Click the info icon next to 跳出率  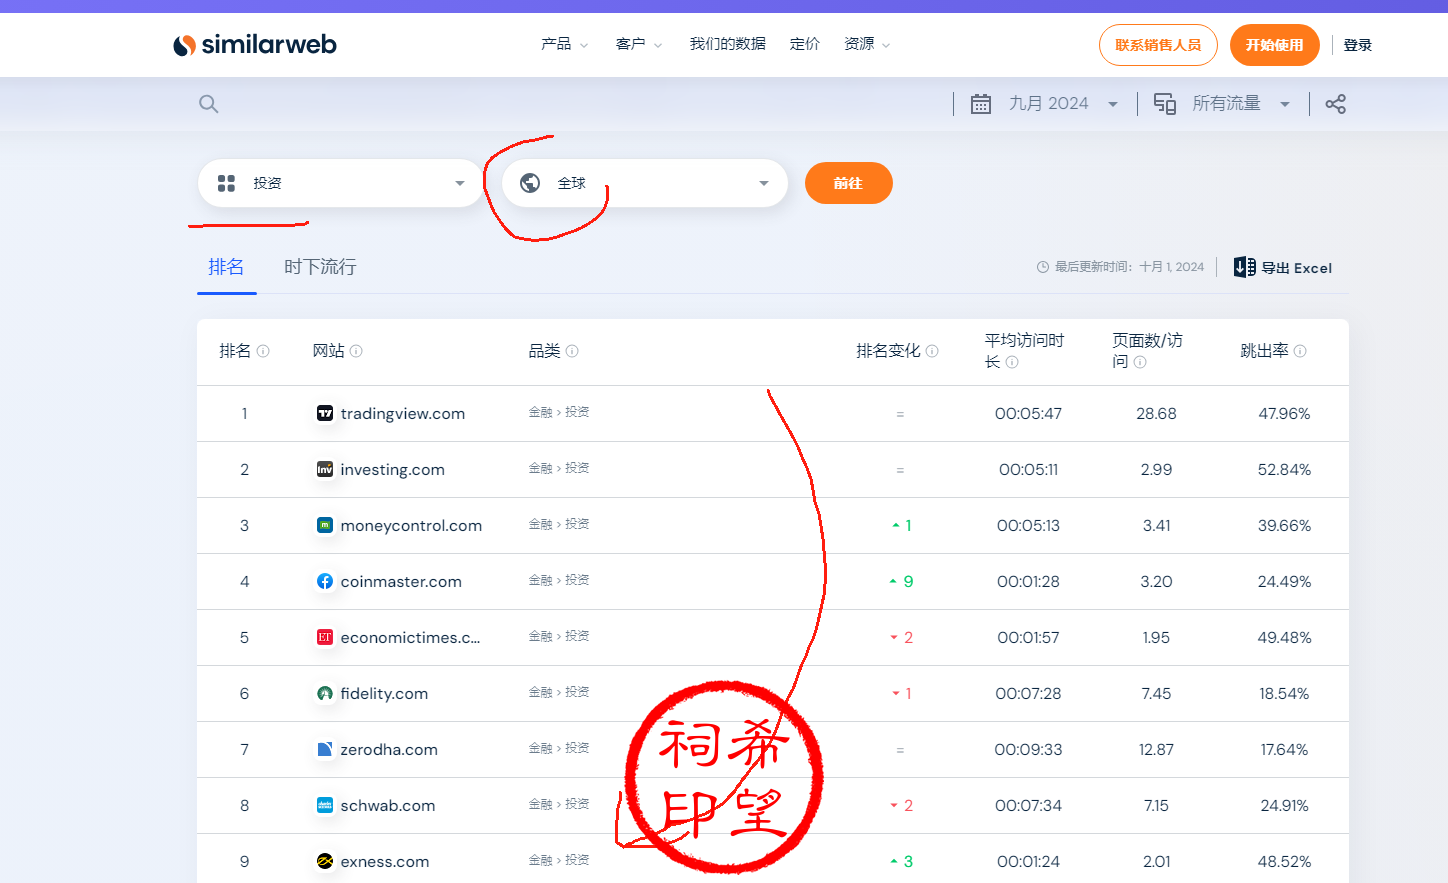1300,351
